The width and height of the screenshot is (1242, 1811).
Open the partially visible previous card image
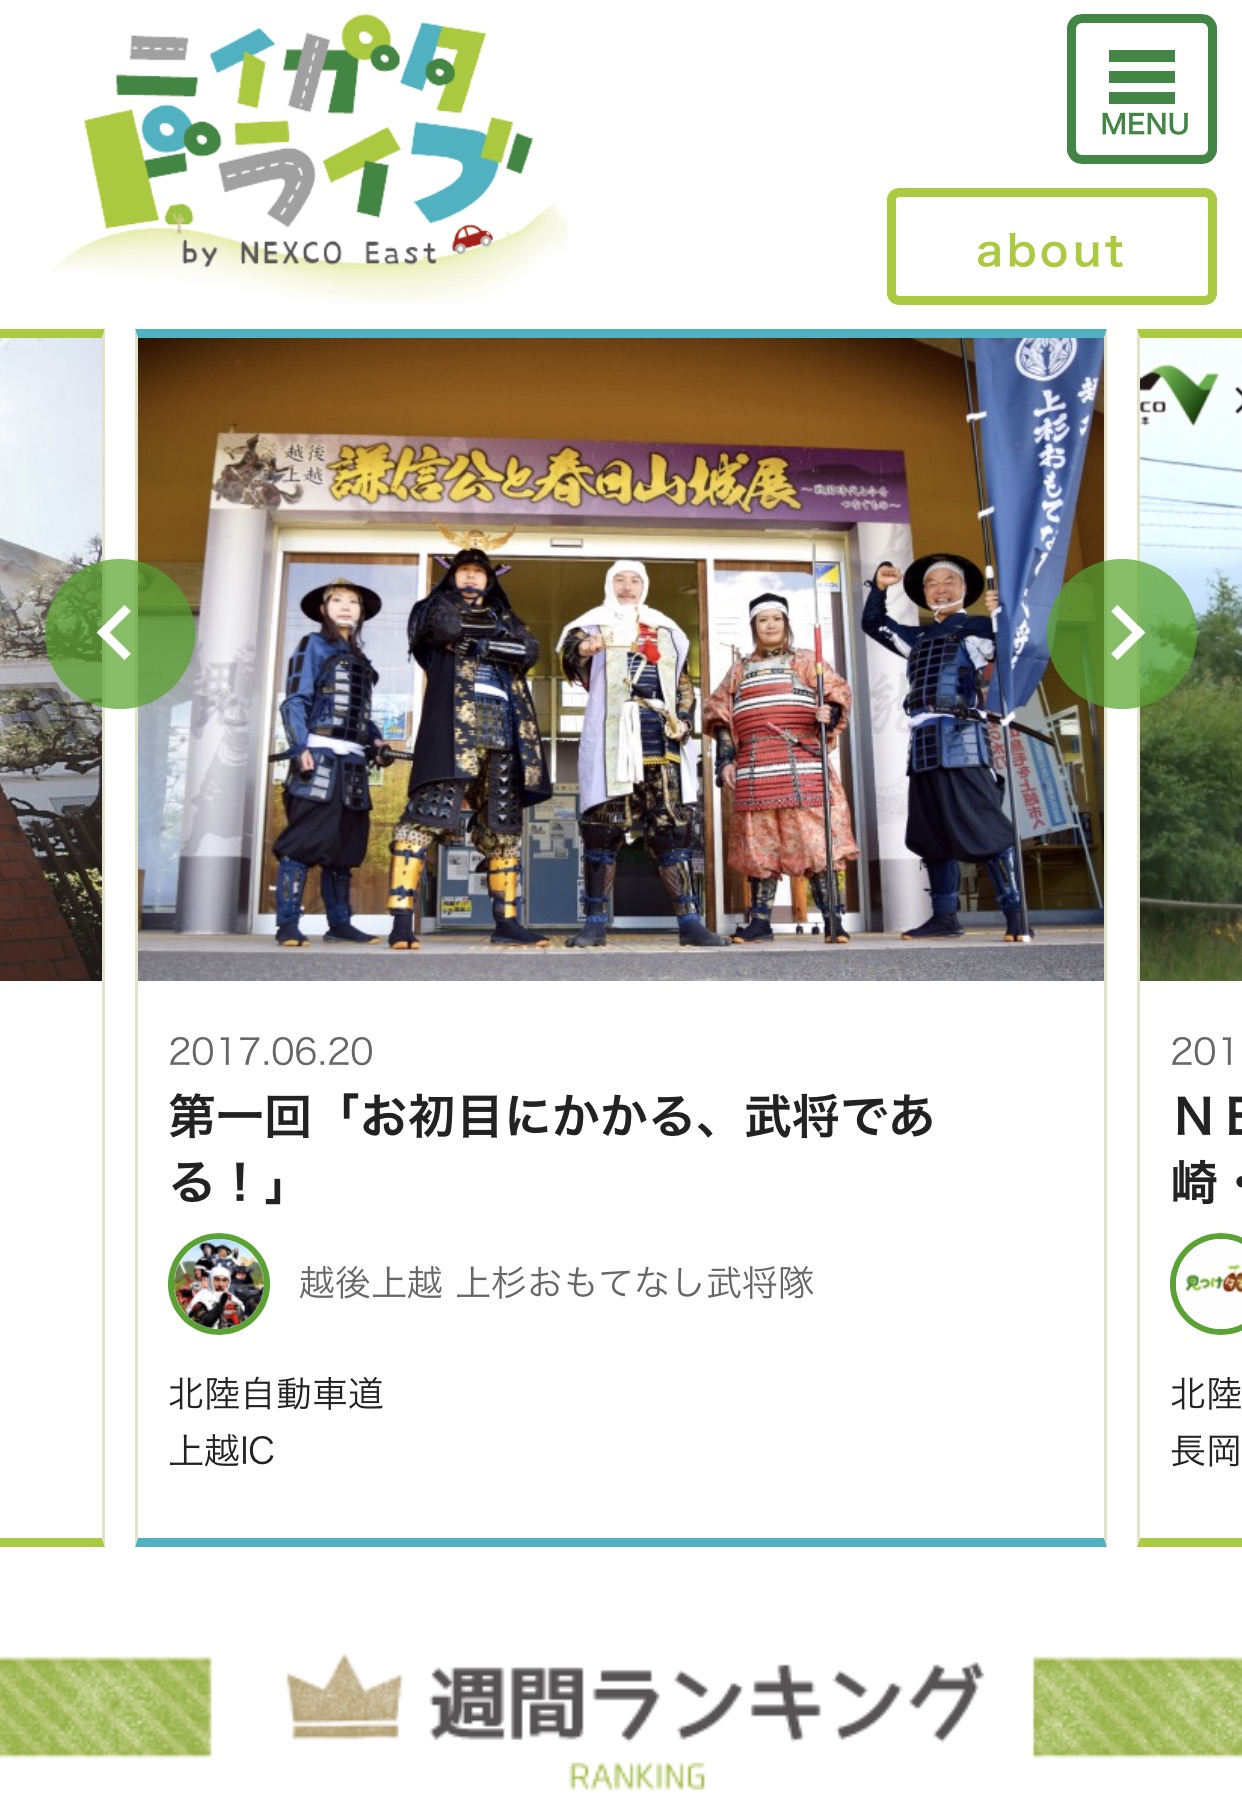click(51, 659)
